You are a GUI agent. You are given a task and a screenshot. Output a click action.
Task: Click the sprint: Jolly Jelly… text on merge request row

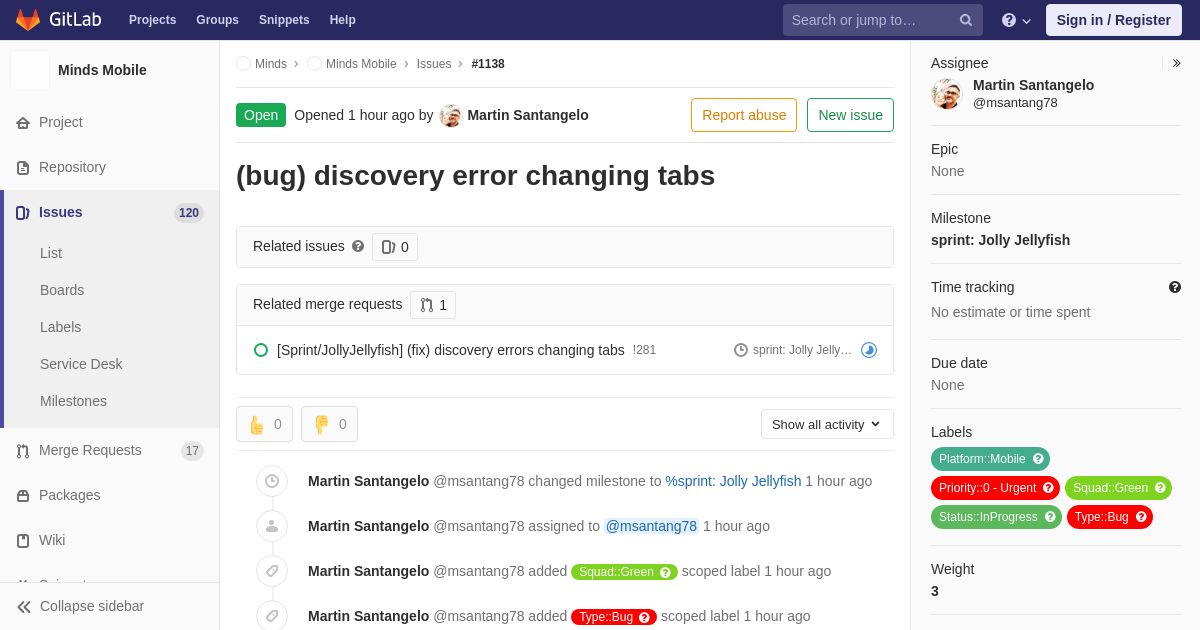tap(802, 350)
